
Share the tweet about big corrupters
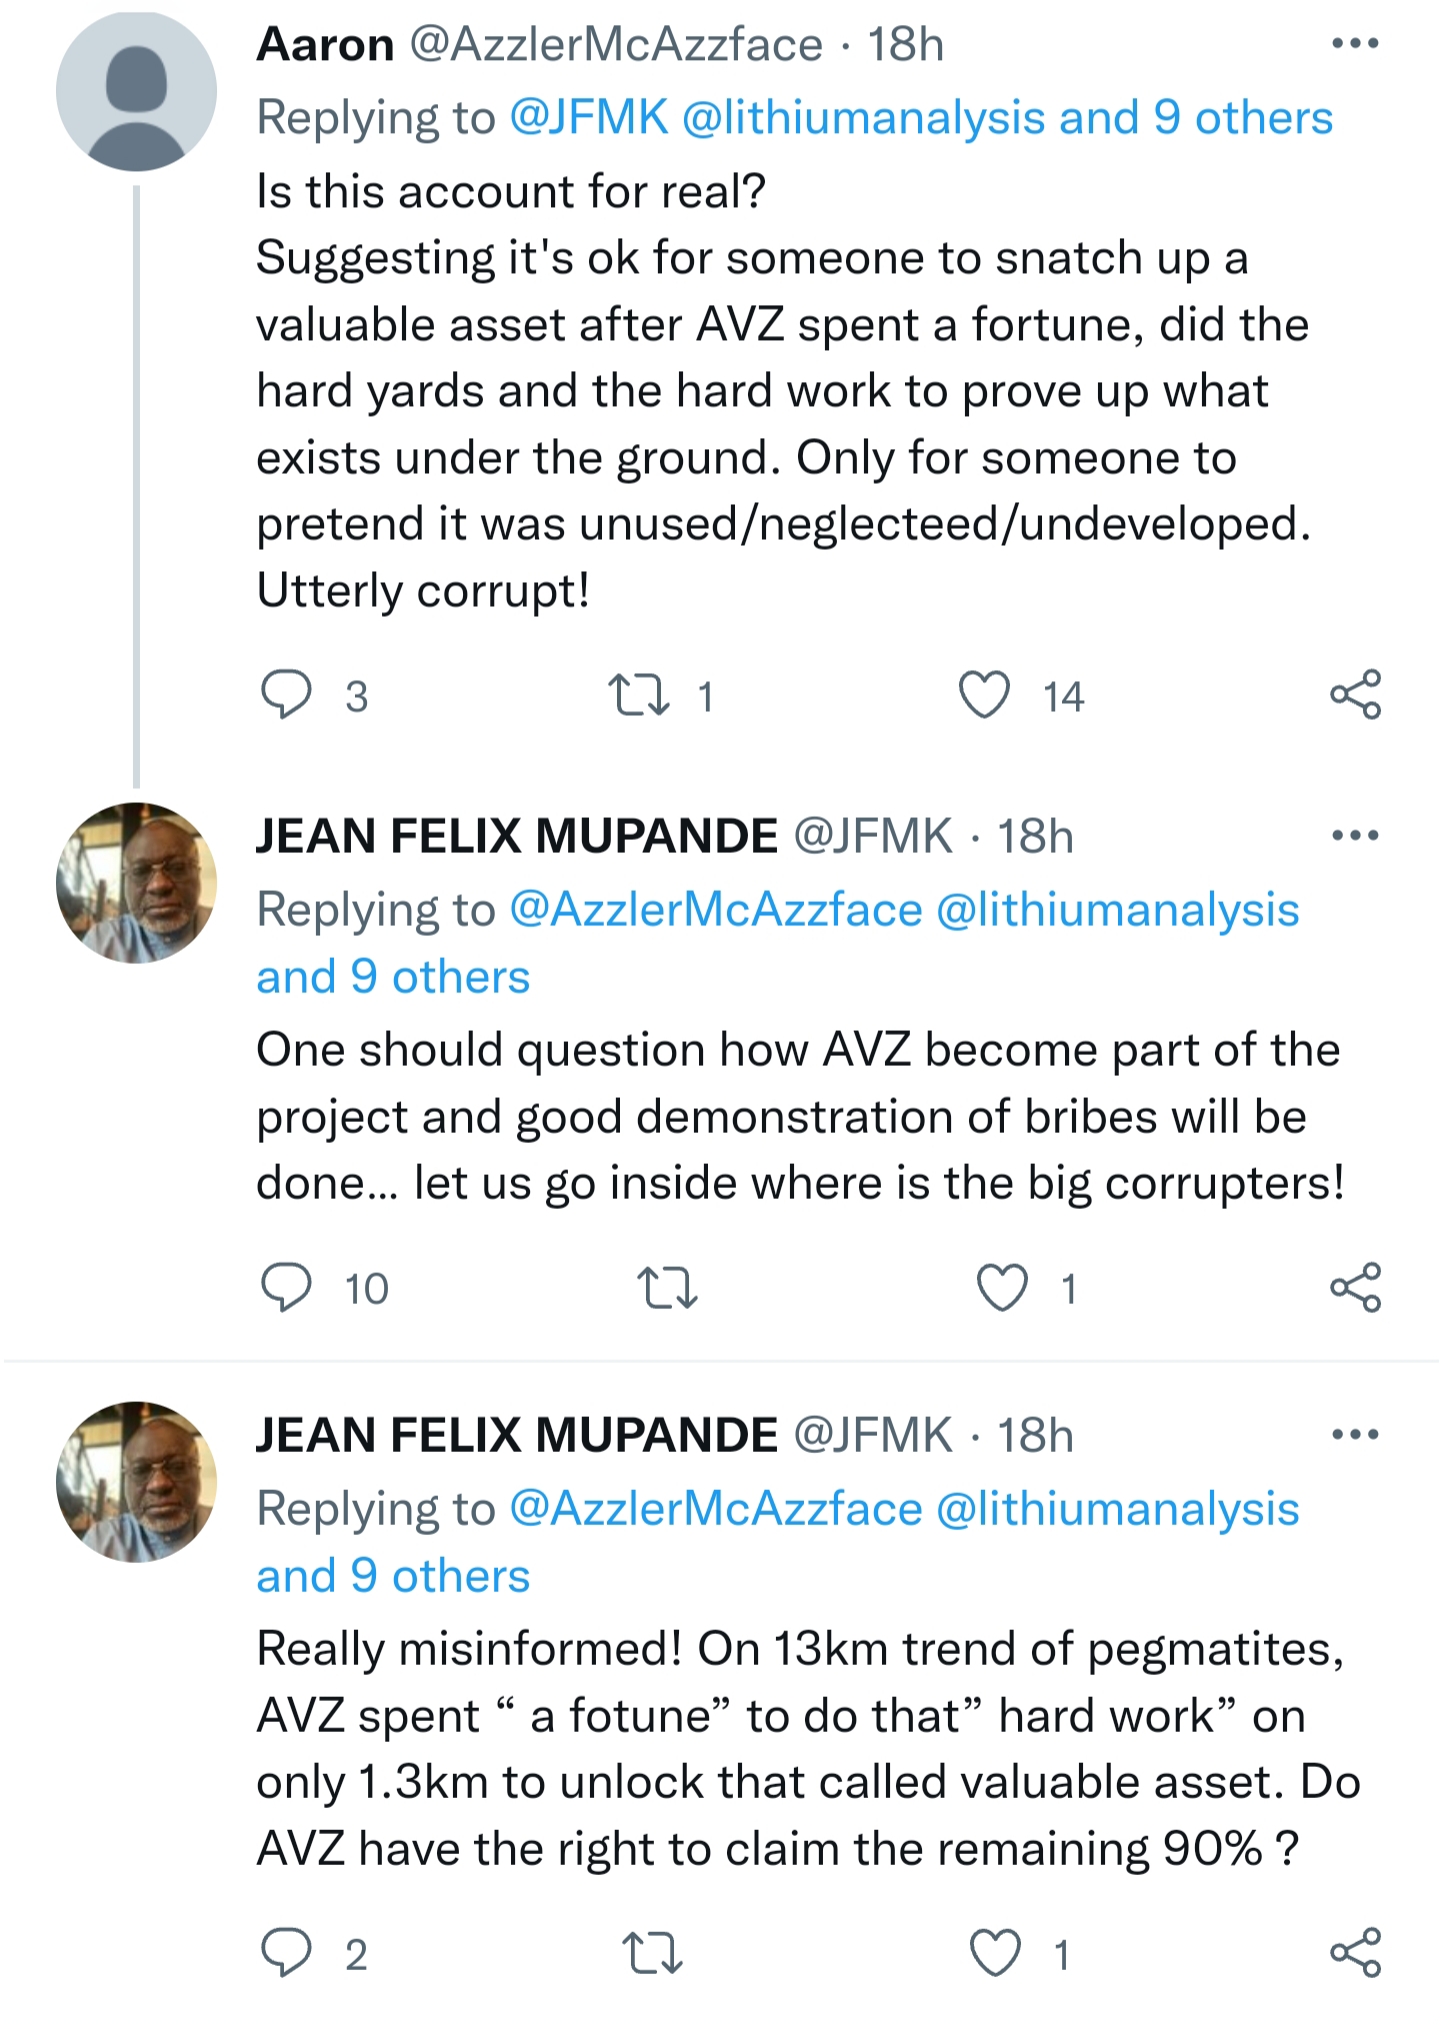1355,1287
